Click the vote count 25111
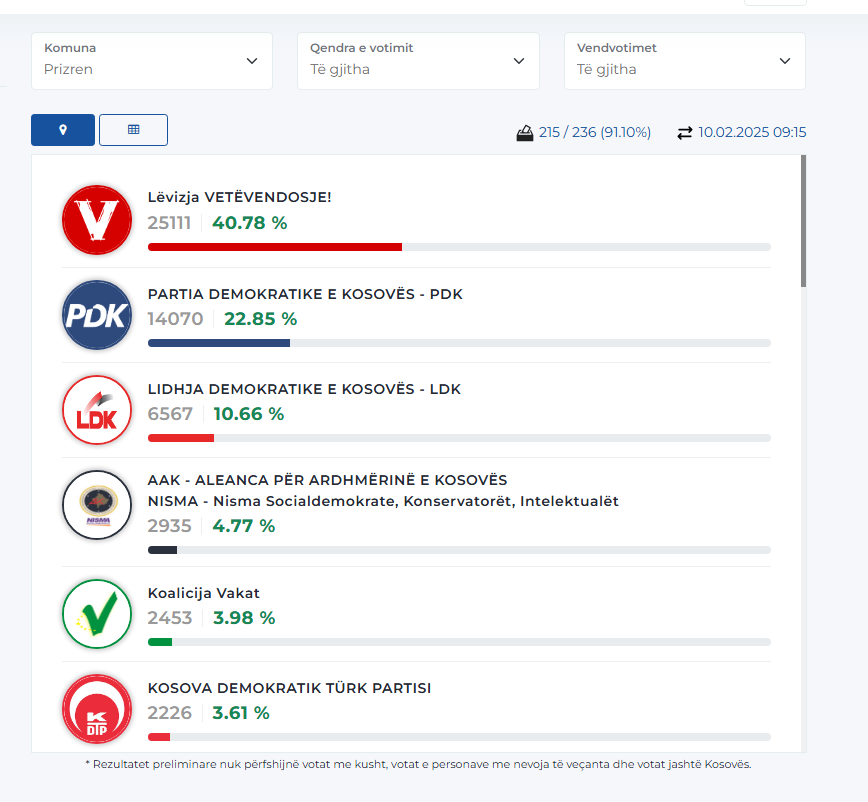The width and height of the screenshot is (868, 802). pos(169,223)
